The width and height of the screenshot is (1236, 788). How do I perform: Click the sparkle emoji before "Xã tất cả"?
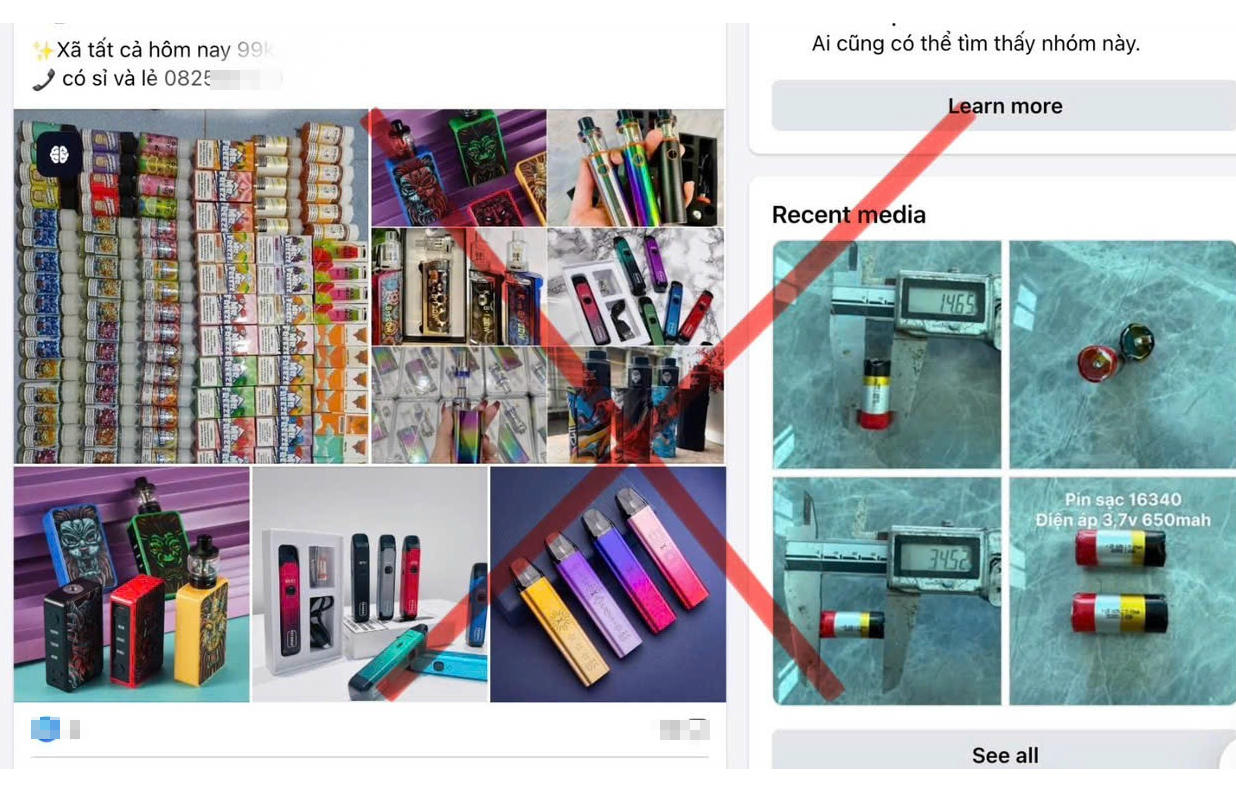[x=43, y=50]
